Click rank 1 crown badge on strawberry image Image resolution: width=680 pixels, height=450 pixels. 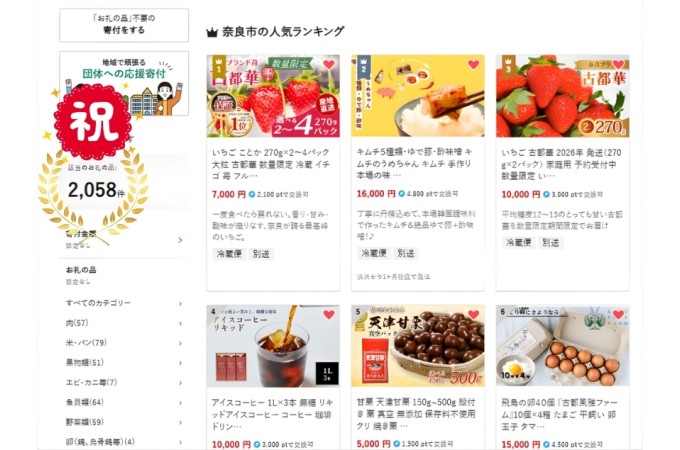pyautogui.click(x=219, y=65)
